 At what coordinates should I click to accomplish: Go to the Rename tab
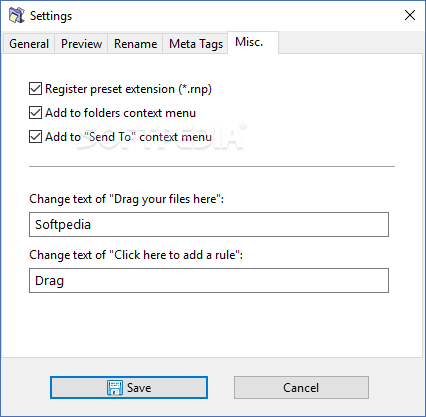[135, 44]
